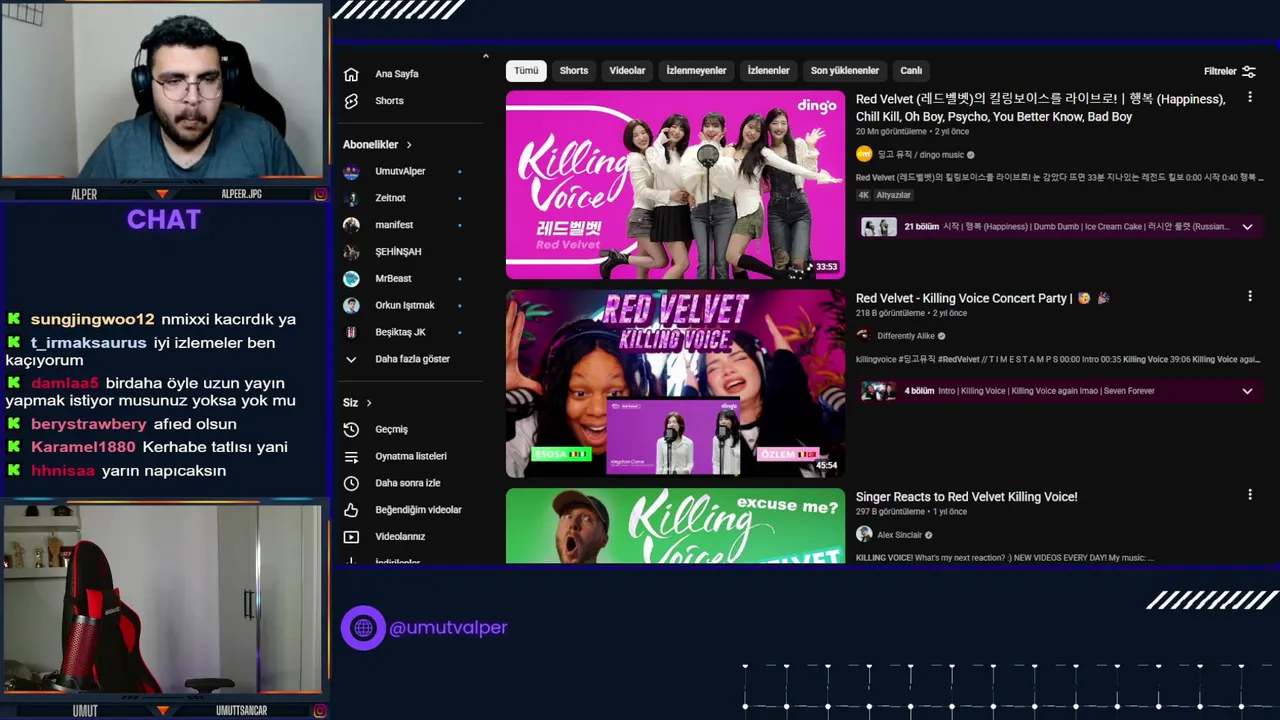This screenshot has width=1280, height=720.
Task: Expand 4 bölüm chapters dropdown
Action: click(x=1247, y=391)
